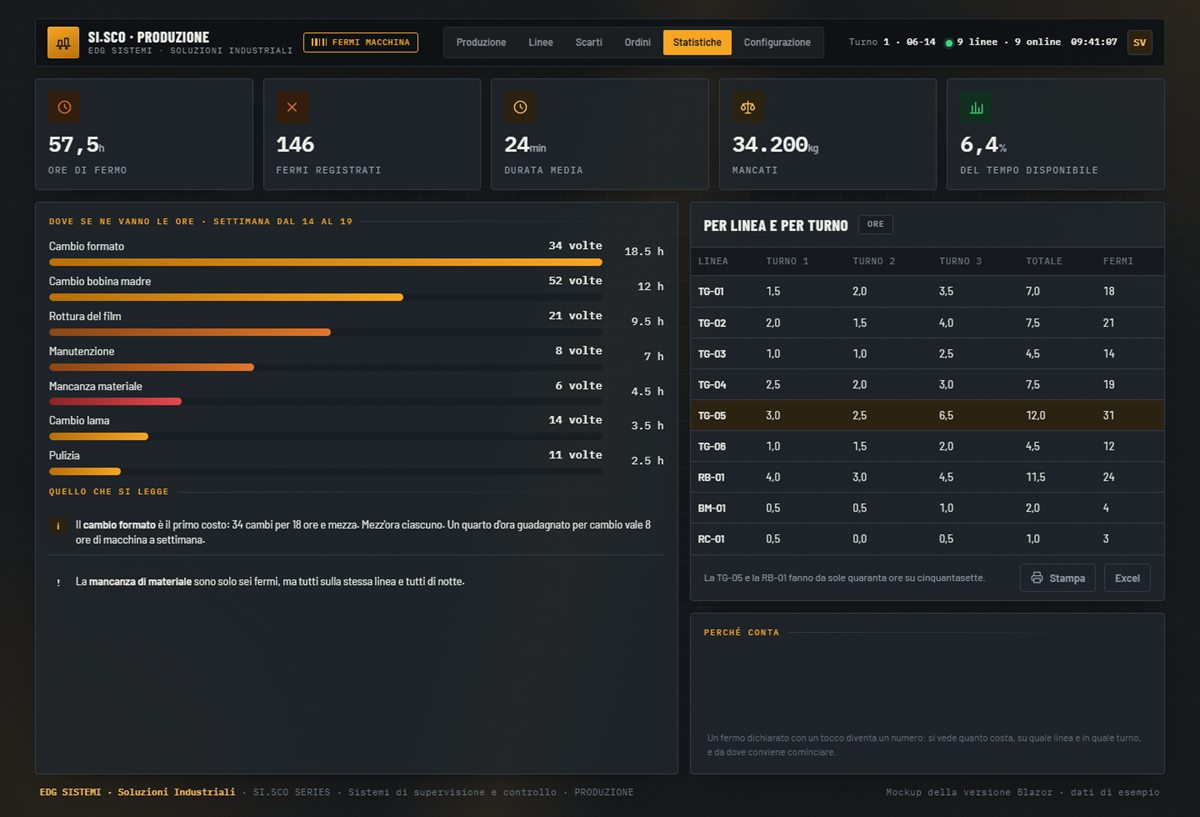Click the FERMI column header

click(x=1118, y=262)
